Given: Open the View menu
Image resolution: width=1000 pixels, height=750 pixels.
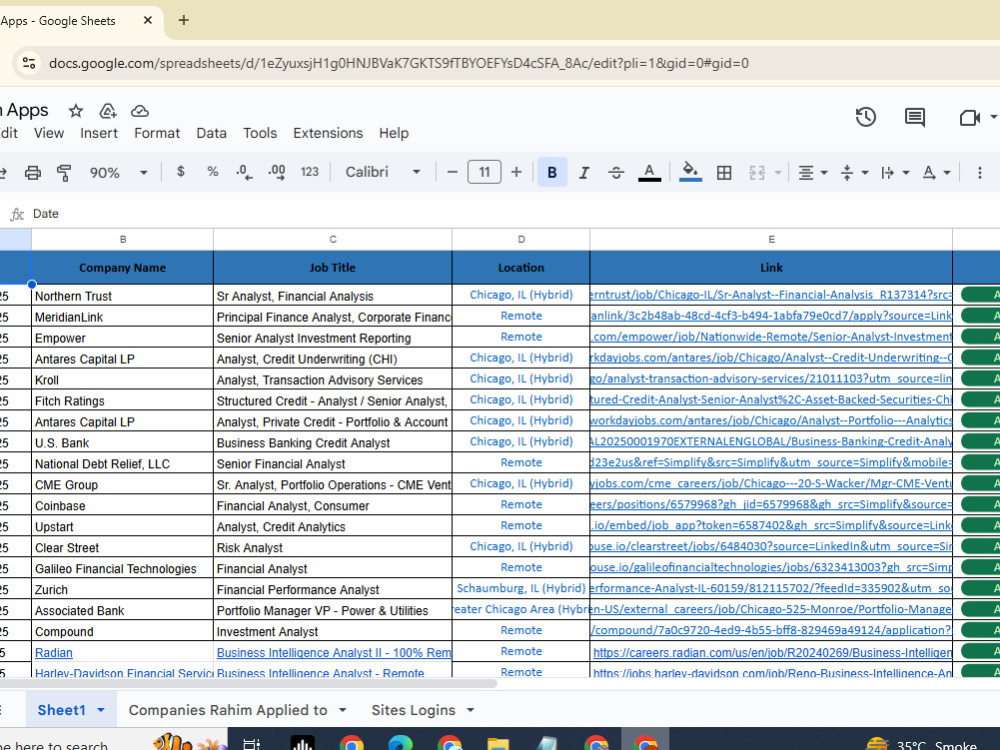Looking at the screenshot, I should pos(49,133).
